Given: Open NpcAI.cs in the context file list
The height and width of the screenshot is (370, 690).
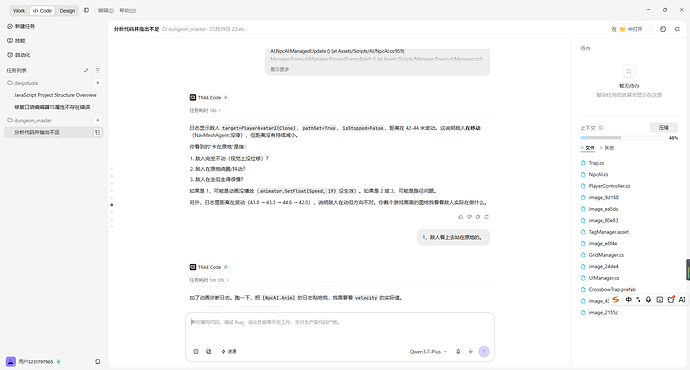Looking at the screenshot, I should [x=598, y=174].
